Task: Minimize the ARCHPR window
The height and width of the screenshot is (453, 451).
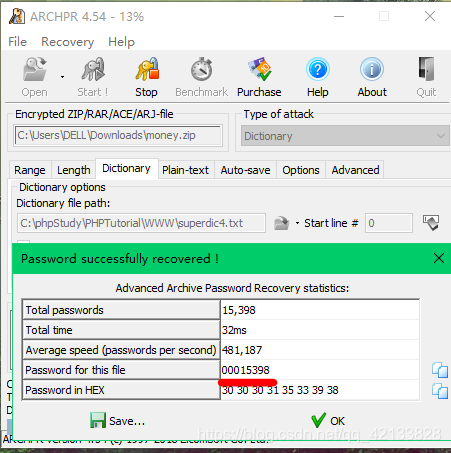Action: [339, 16]
